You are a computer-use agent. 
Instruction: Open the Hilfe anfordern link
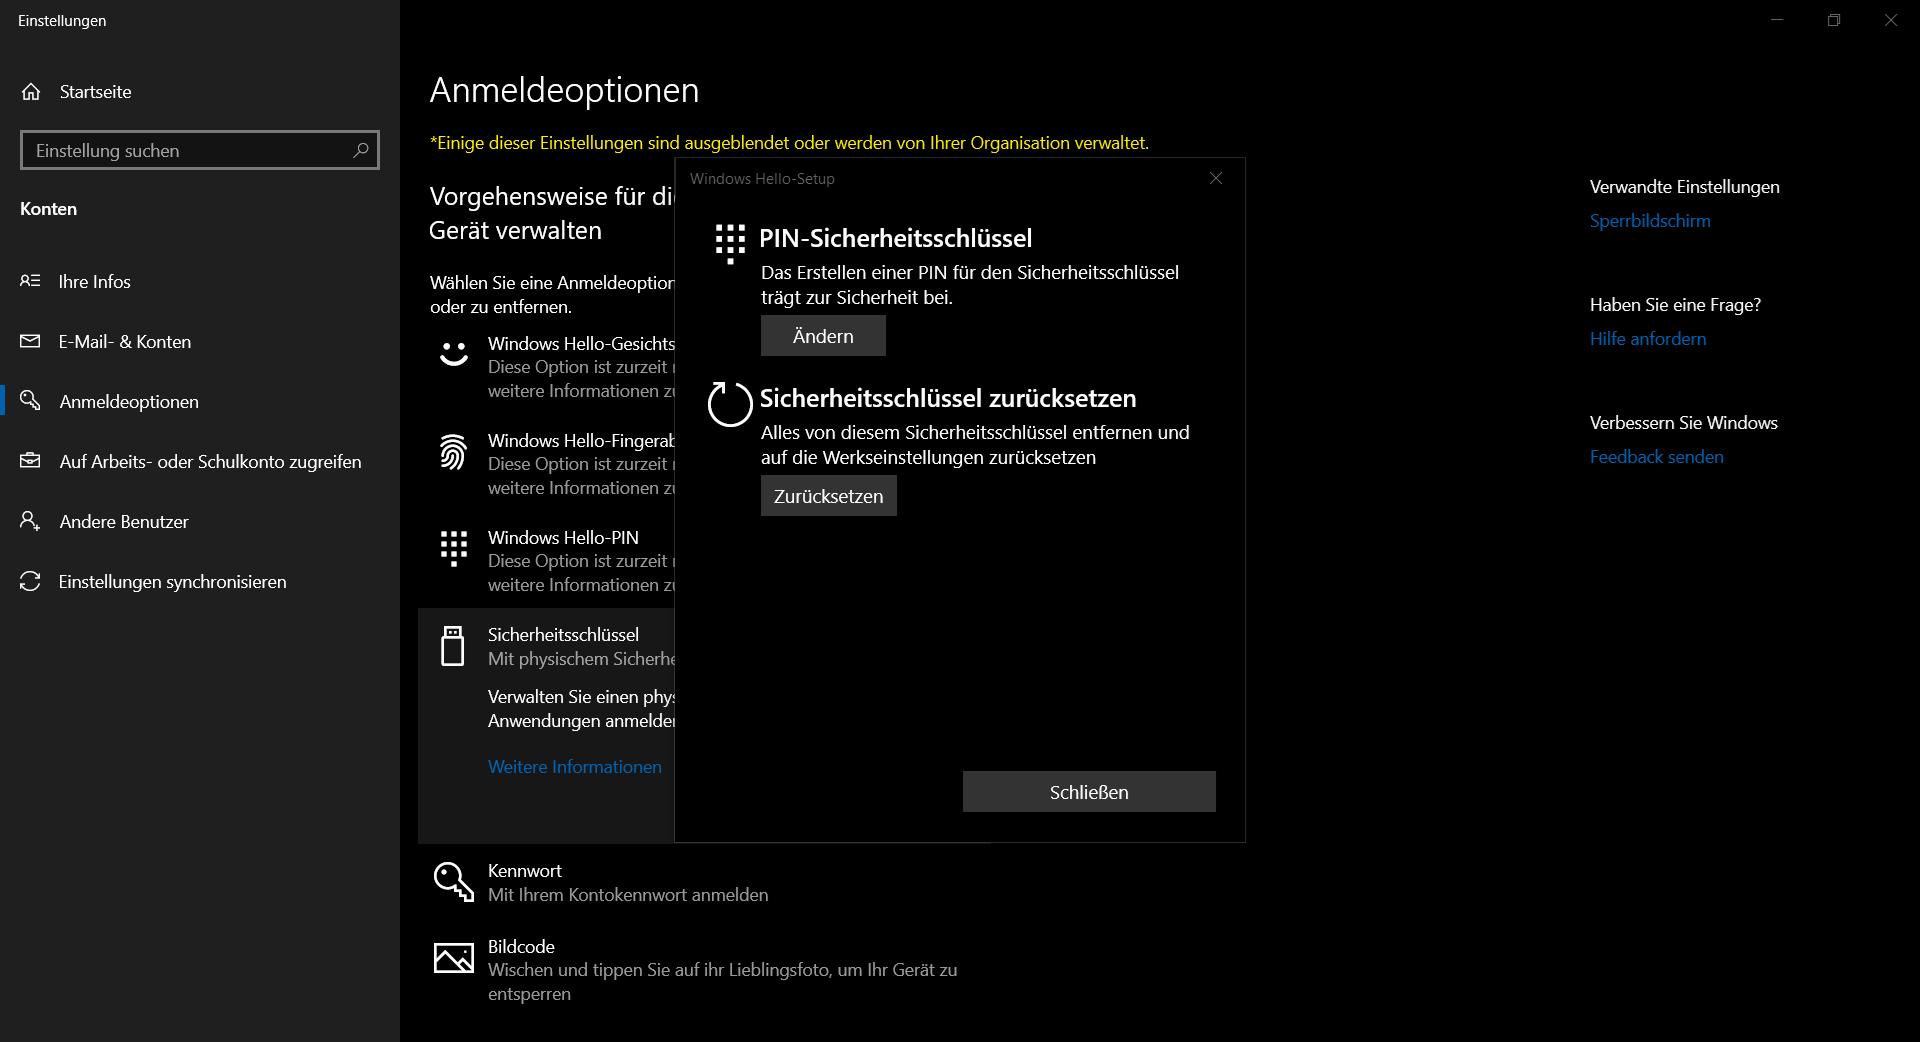pyautogui.click(x=1648, y=339)
